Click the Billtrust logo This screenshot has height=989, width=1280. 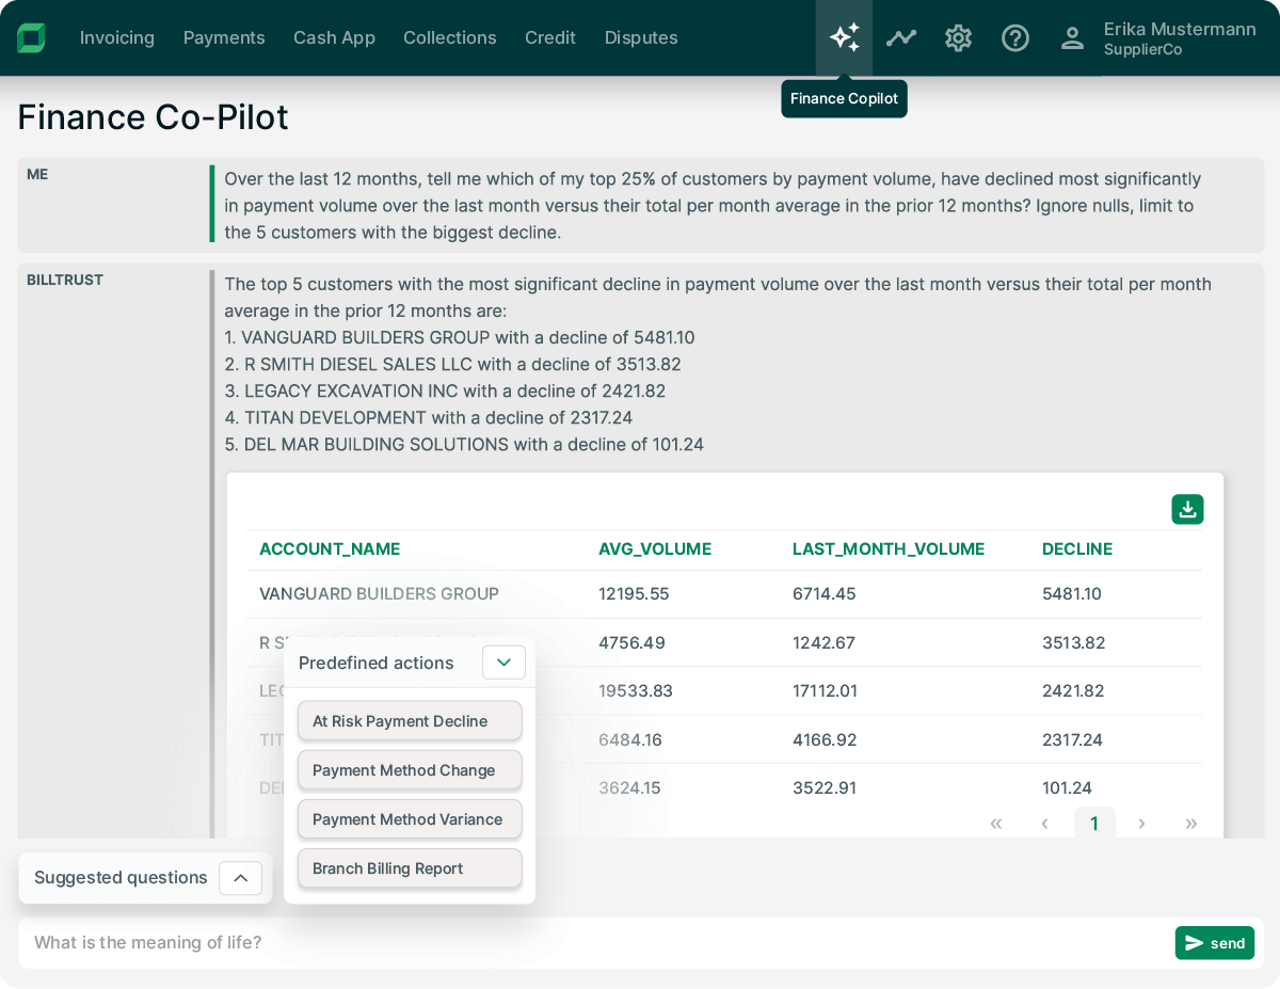(x=32, y=37)
